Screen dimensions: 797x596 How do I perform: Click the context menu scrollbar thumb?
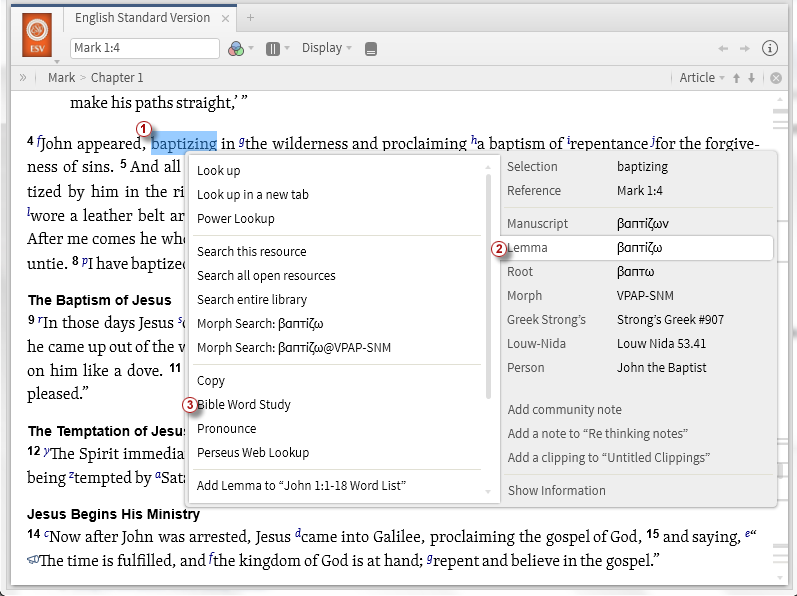pyautogui.click(x=488, y=287)
